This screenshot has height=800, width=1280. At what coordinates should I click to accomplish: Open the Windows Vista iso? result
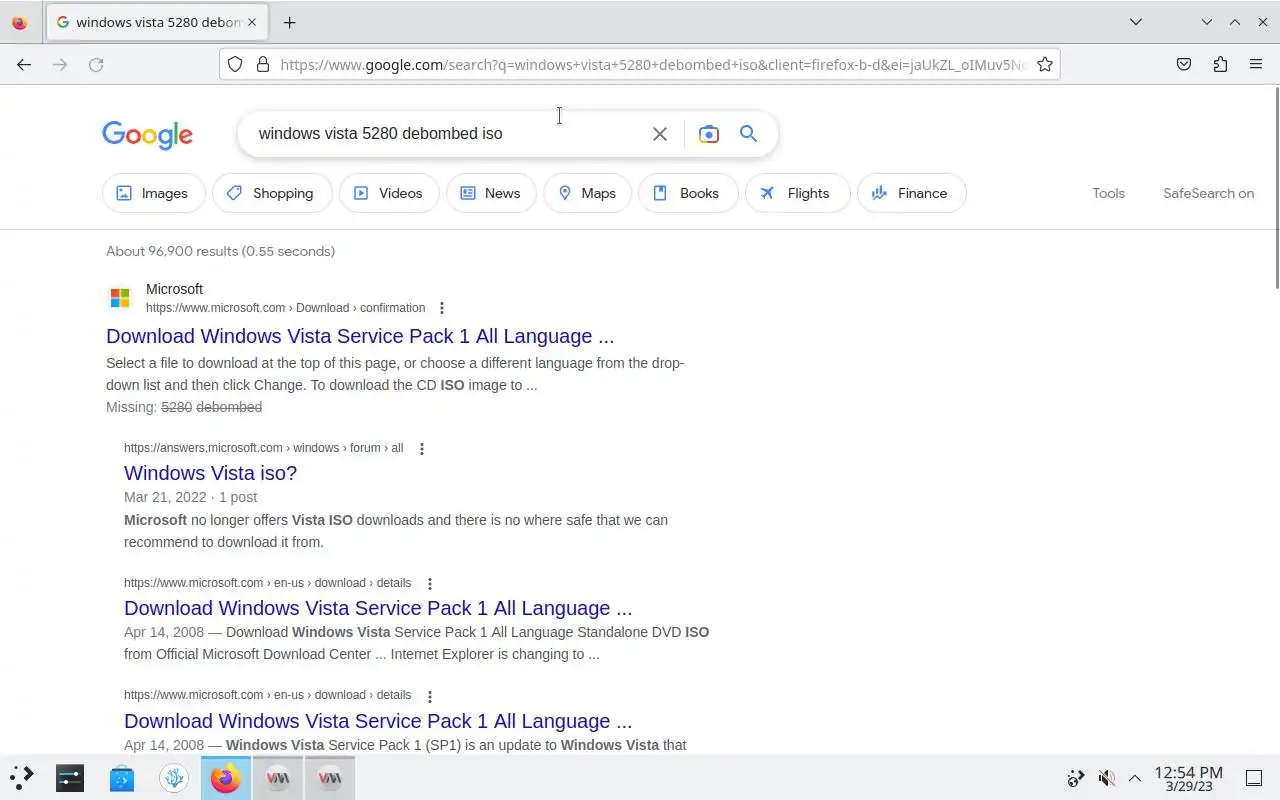coord(210,473)
